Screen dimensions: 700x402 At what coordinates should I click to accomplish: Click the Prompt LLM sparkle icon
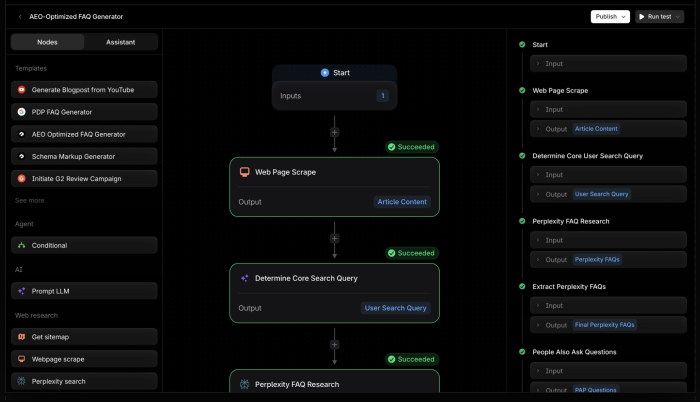21,291
